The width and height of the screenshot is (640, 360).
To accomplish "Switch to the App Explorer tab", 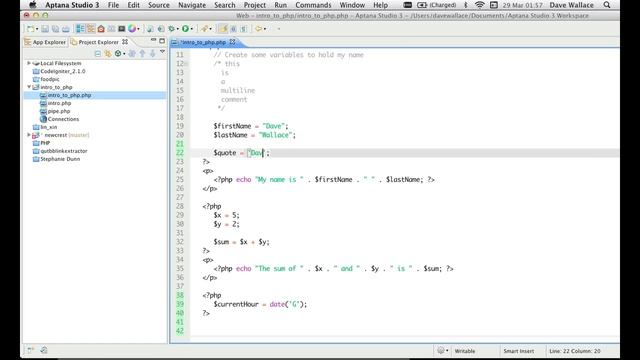I will 45,42.
